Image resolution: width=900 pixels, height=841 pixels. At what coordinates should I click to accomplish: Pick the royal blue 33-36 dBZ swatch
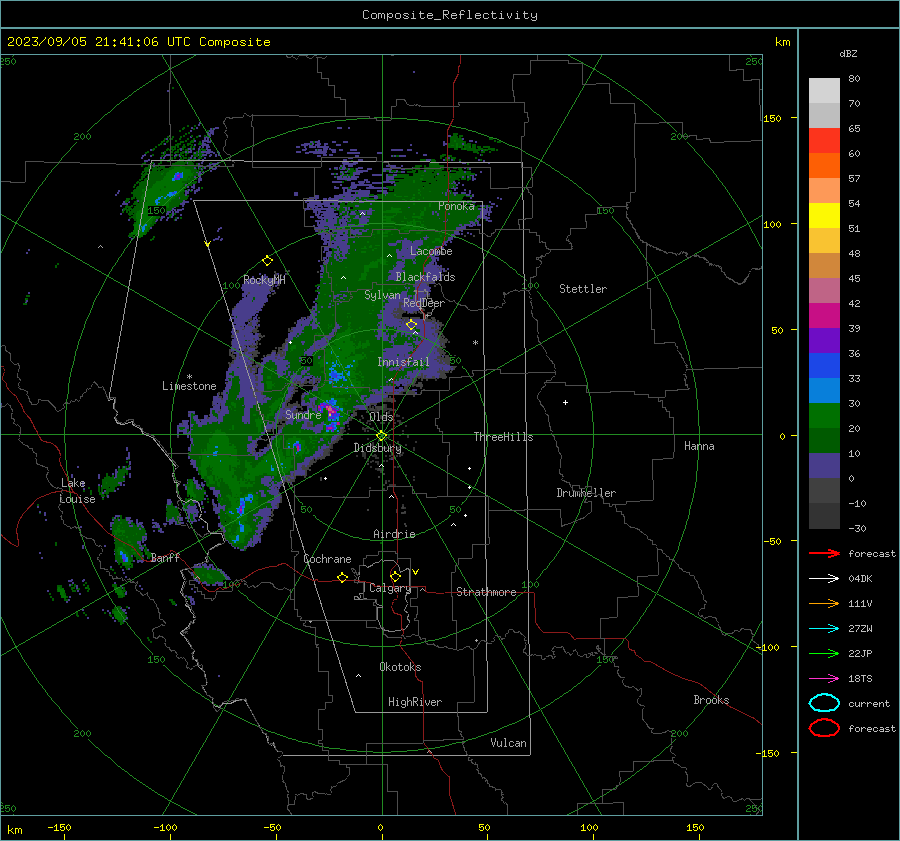pos(824,366)
